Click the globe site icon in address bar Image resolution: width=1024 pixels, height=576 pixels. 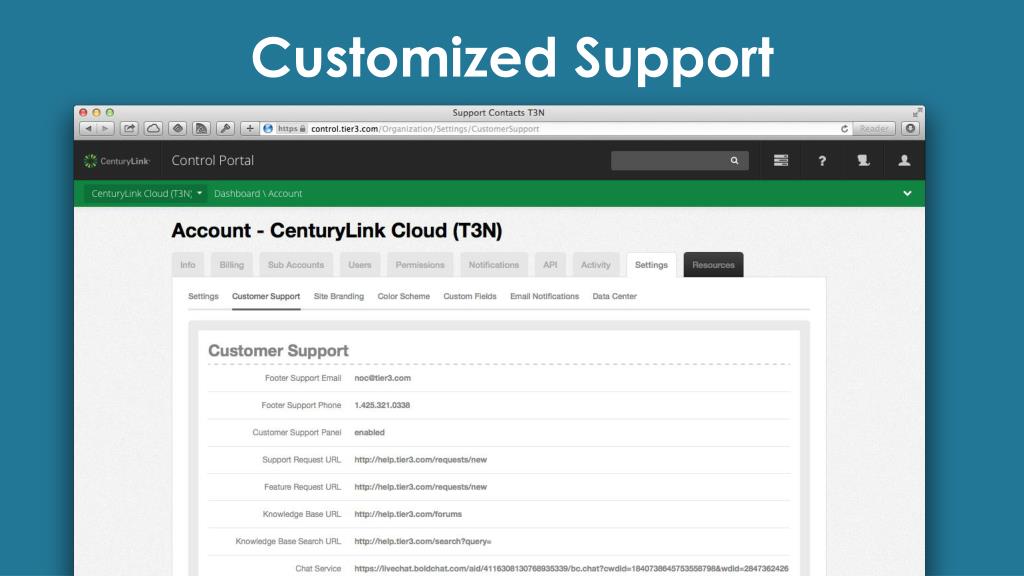pos(268,129)
